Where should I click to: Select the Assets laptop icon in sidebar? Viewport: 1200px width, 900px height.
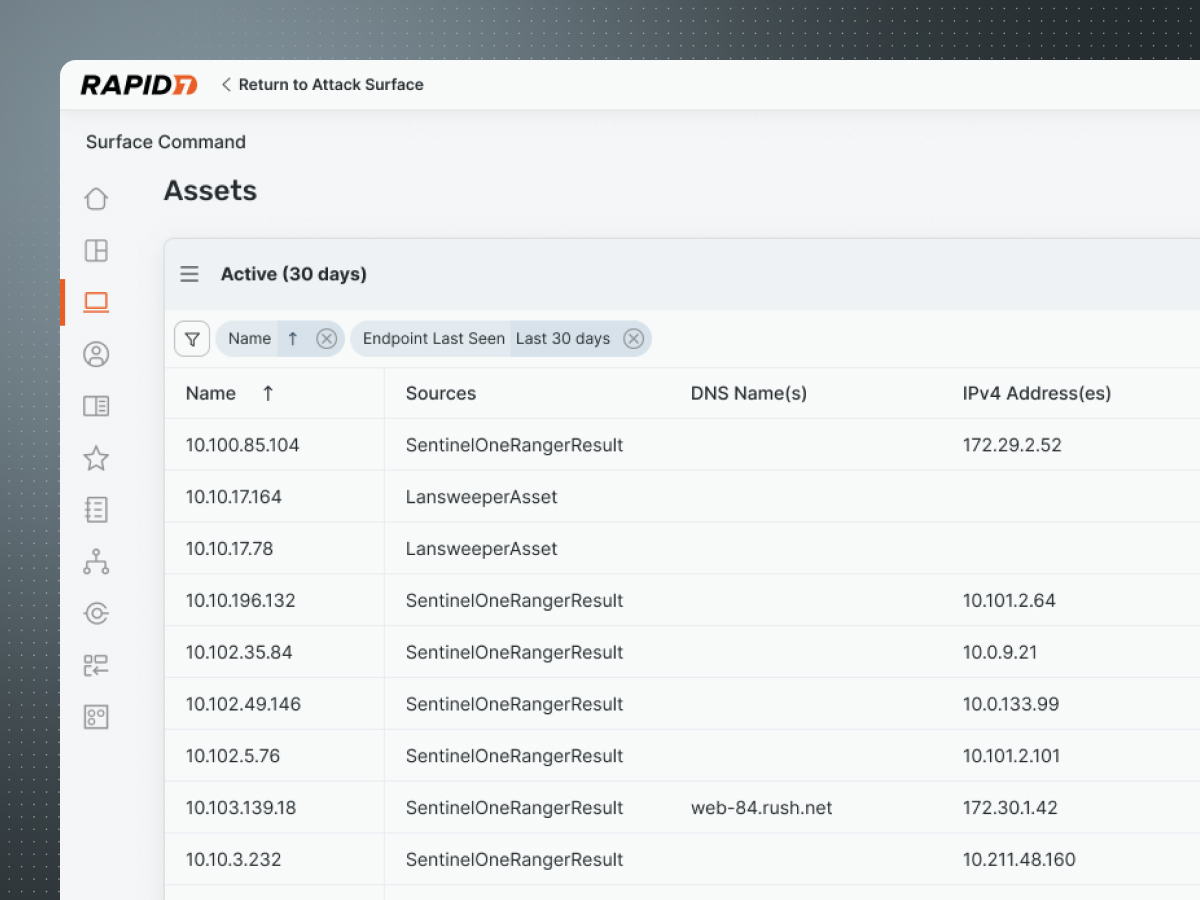[96, 302]
